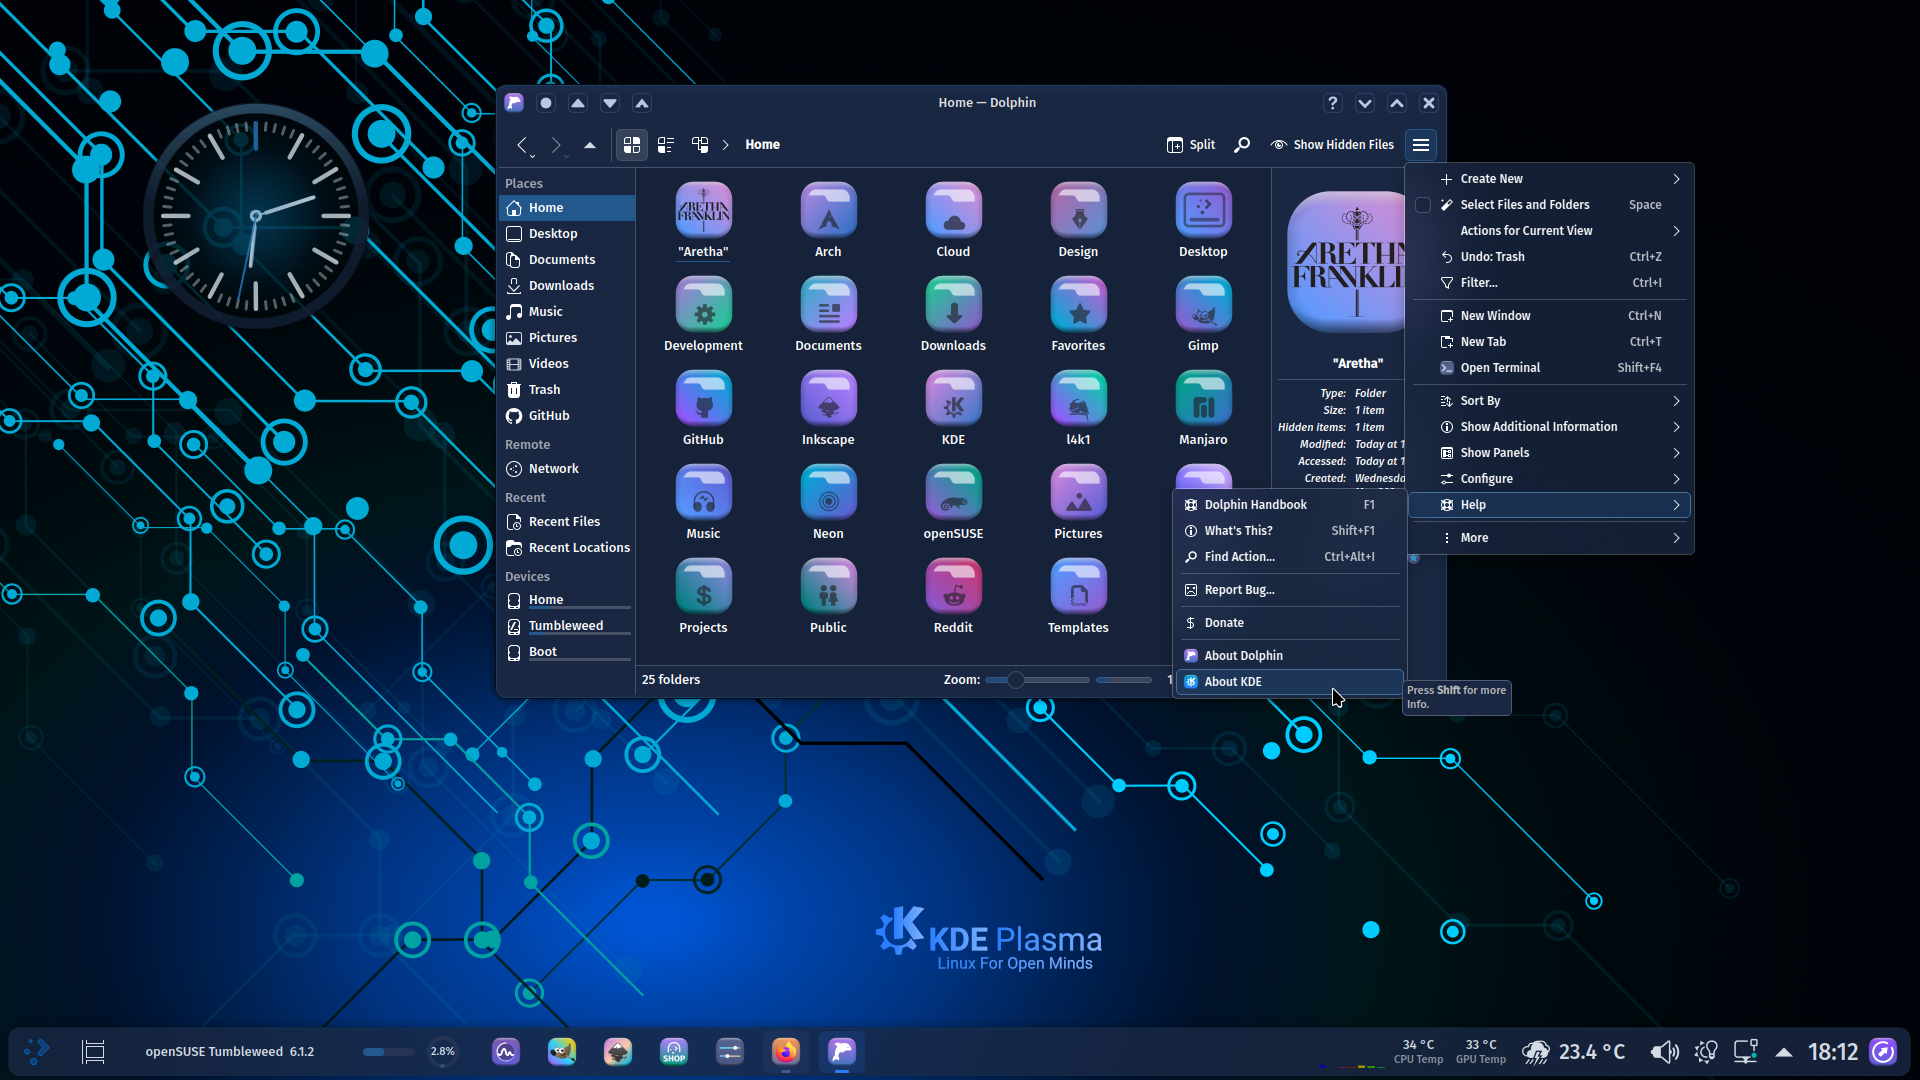Expand Show Additional Information submenu
The height and width of the screenshot is (1080, 1920).
tap(1550, 427)
